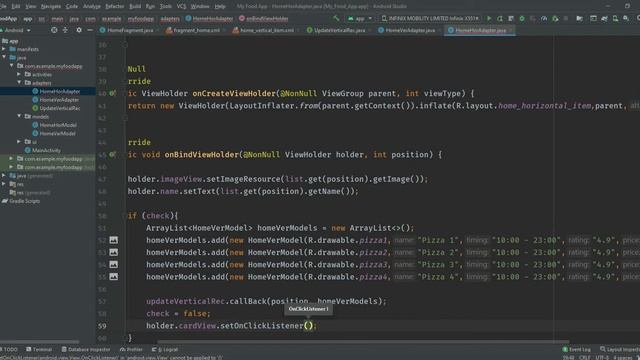Click the Profile app icon

(544, 18)
